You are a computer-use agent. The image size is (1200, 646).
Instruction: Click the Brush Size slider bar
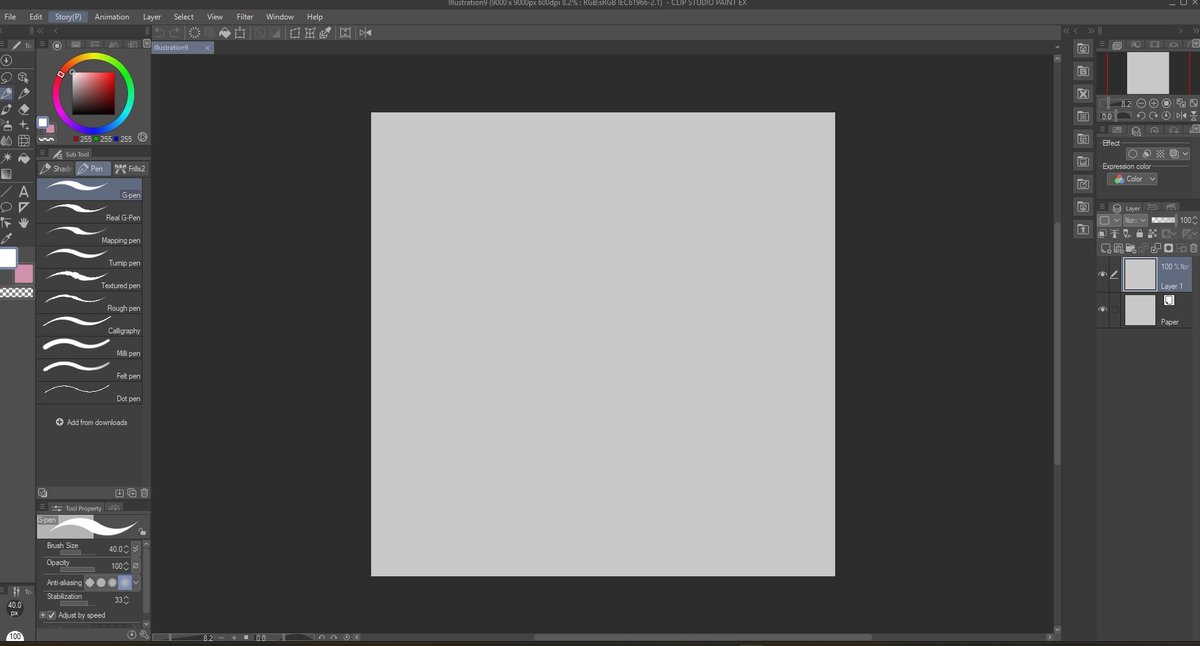[x=77, y=553]
